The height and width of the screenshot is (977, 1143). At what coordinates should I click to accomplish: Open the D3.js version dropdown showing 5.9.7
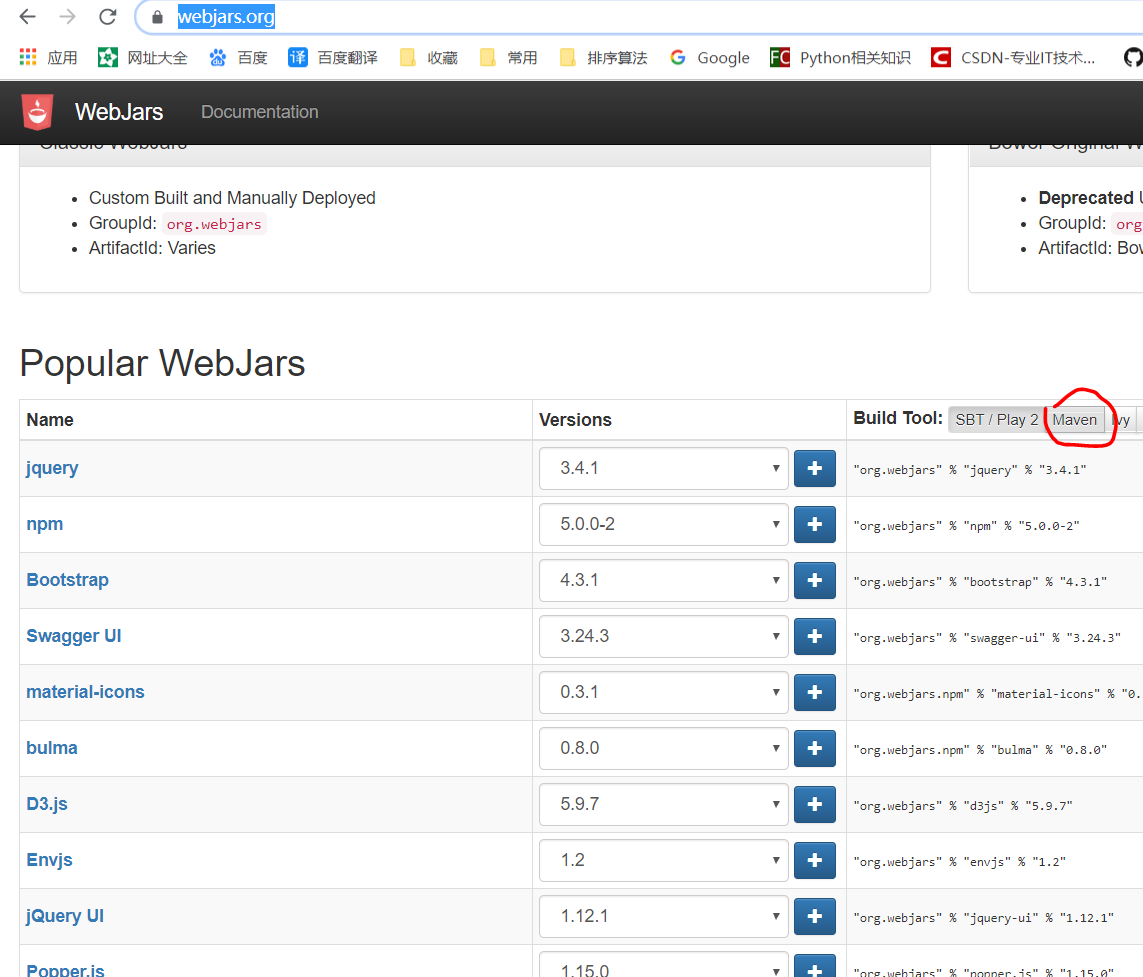[664, 804]
